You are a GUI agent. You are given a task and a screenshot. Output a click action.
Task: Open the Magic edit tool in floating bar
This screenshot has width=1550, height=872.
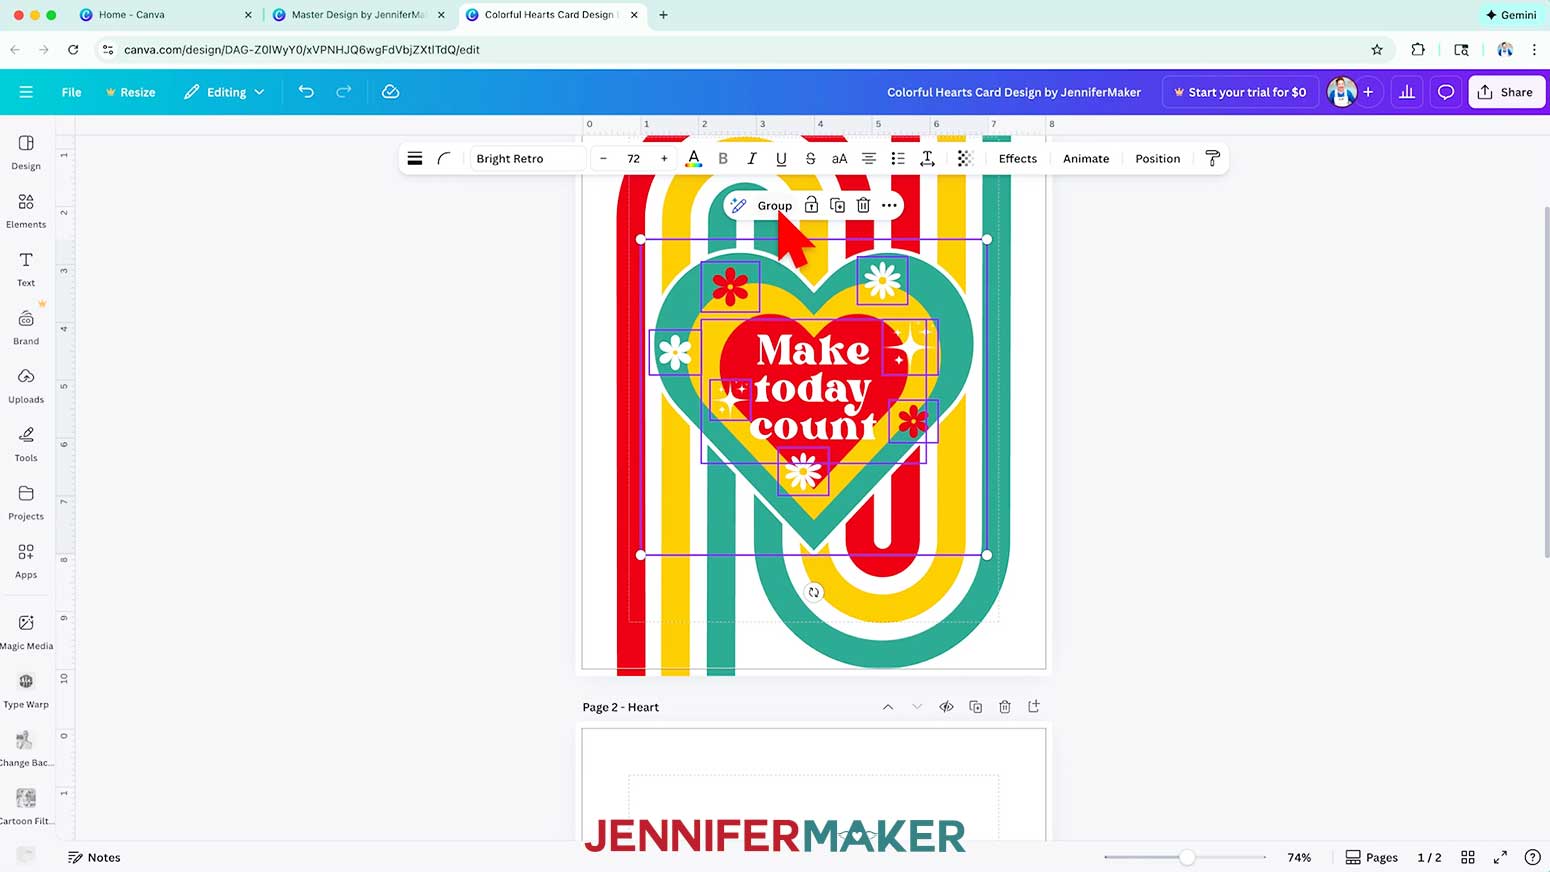(738, 205)
